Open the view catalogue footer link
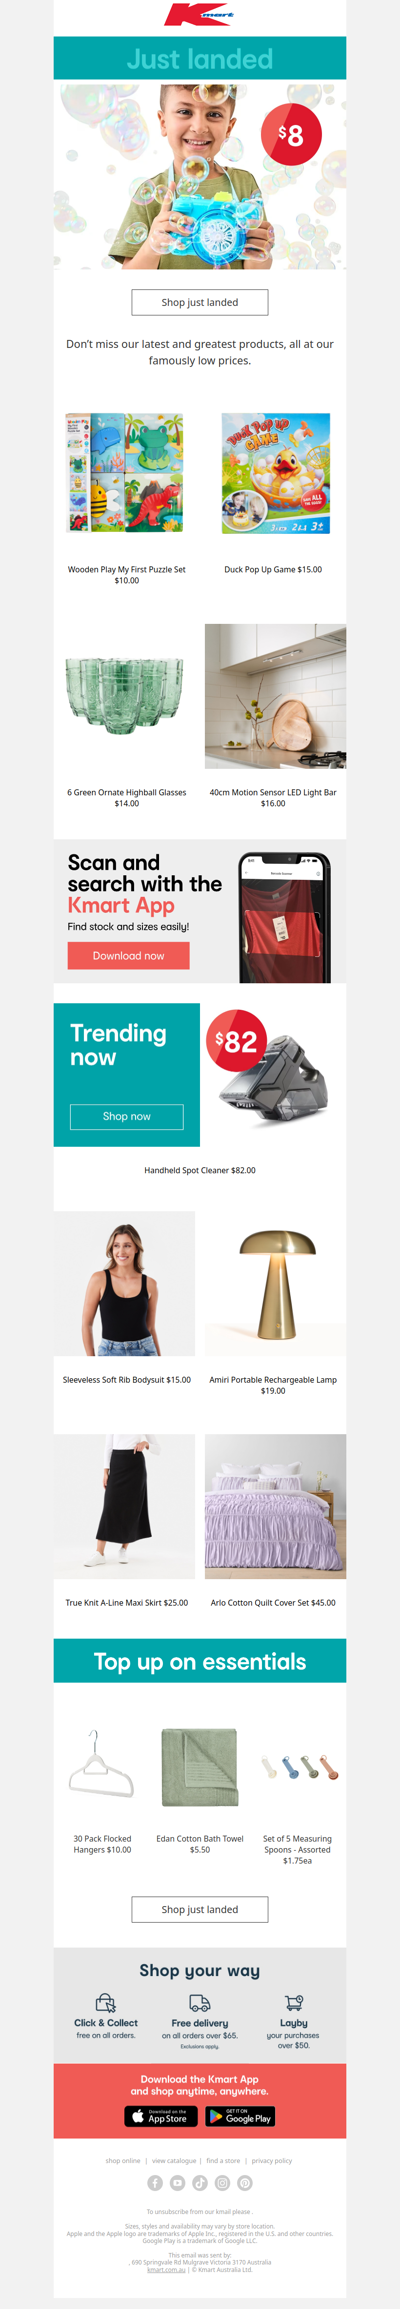400x2309 pixels. 174,2160
